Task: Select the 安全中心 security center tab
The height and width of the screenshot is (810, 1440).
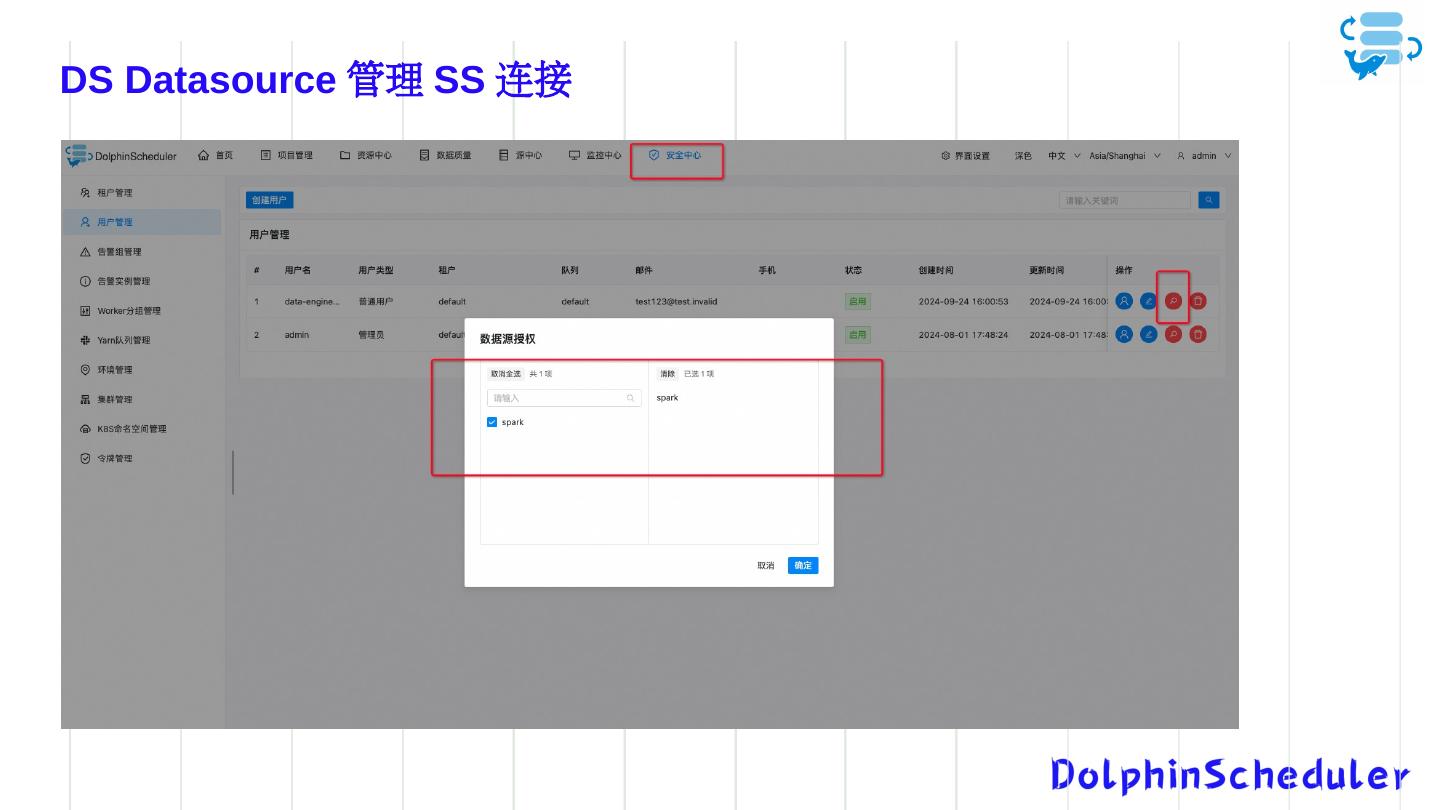Action: tap(675, 155)
